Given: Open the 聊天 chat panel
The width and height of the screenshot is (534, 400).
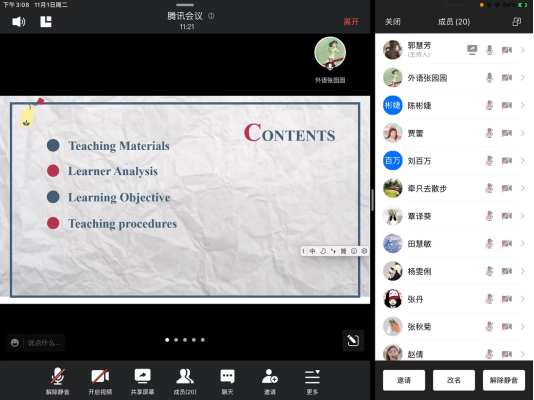Looking at the screenshot, I should [x=227, y=382].
